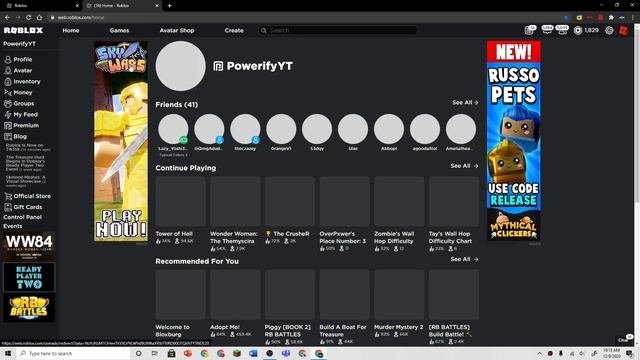The width and height of the screenshot is (640, 360).
Task: Open the settings gear in Roblox header
Action: (x=609, y=30)
